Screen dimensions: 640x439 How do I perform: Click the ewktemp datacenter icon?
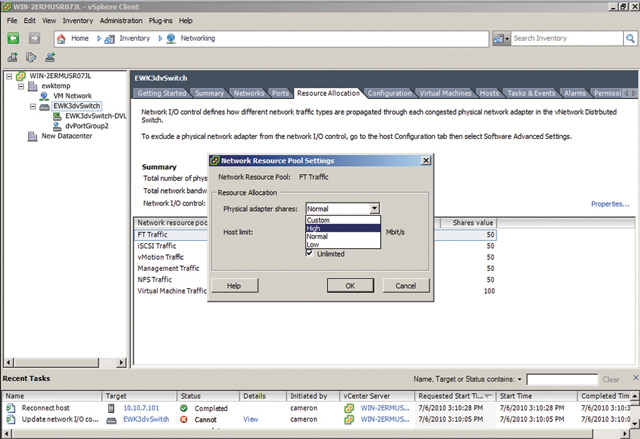(x=33, y=86)
